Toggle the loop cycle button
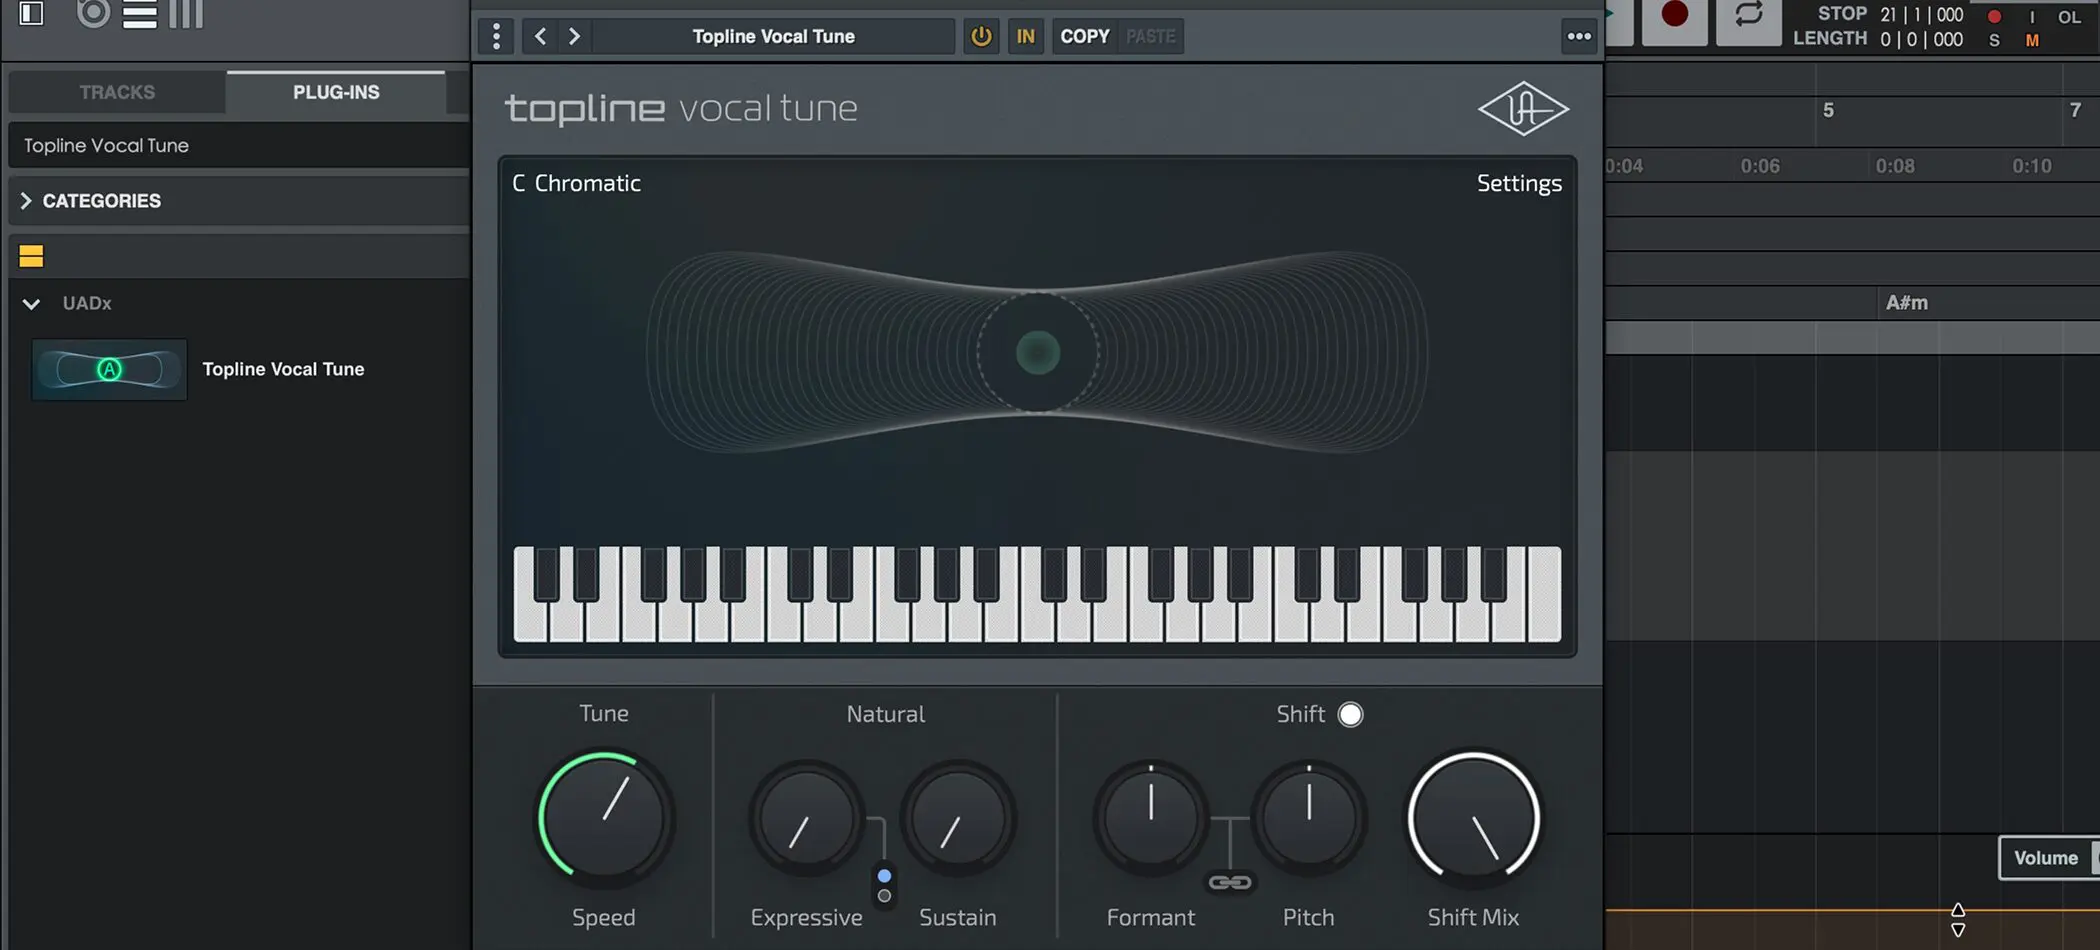 coord(1748,16)
